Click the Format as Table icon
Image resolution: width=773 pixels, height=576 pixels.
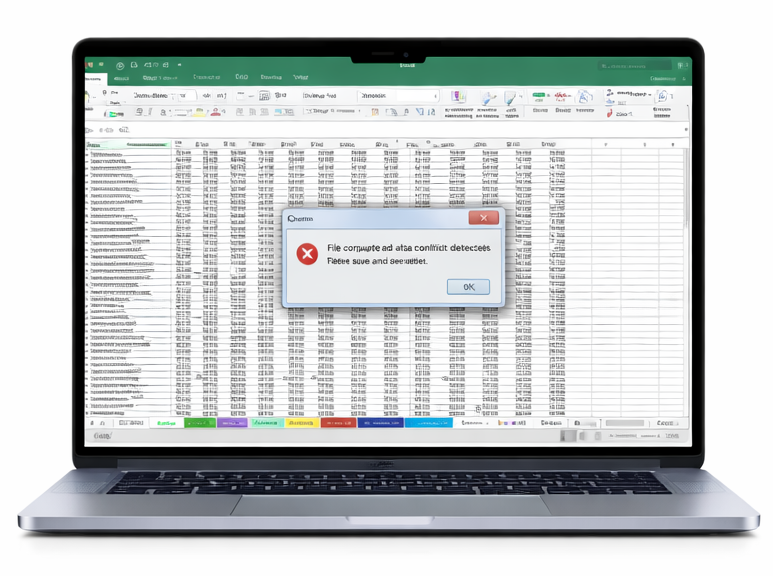pos(488,98)
